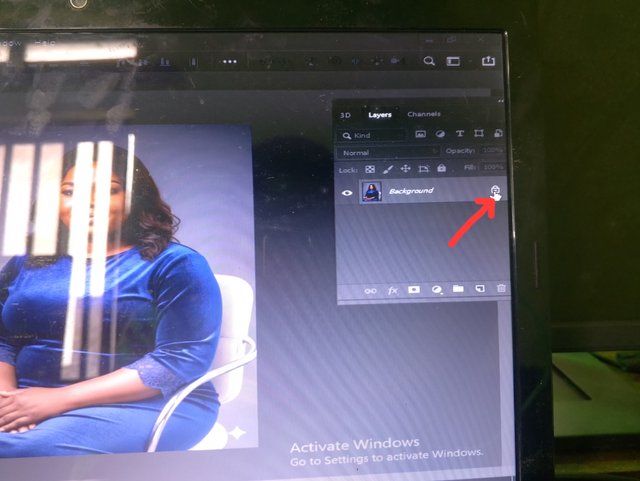Toggle prevent artboard auto-nesting lock
640x481 pixels.
(x=424, y=169)
